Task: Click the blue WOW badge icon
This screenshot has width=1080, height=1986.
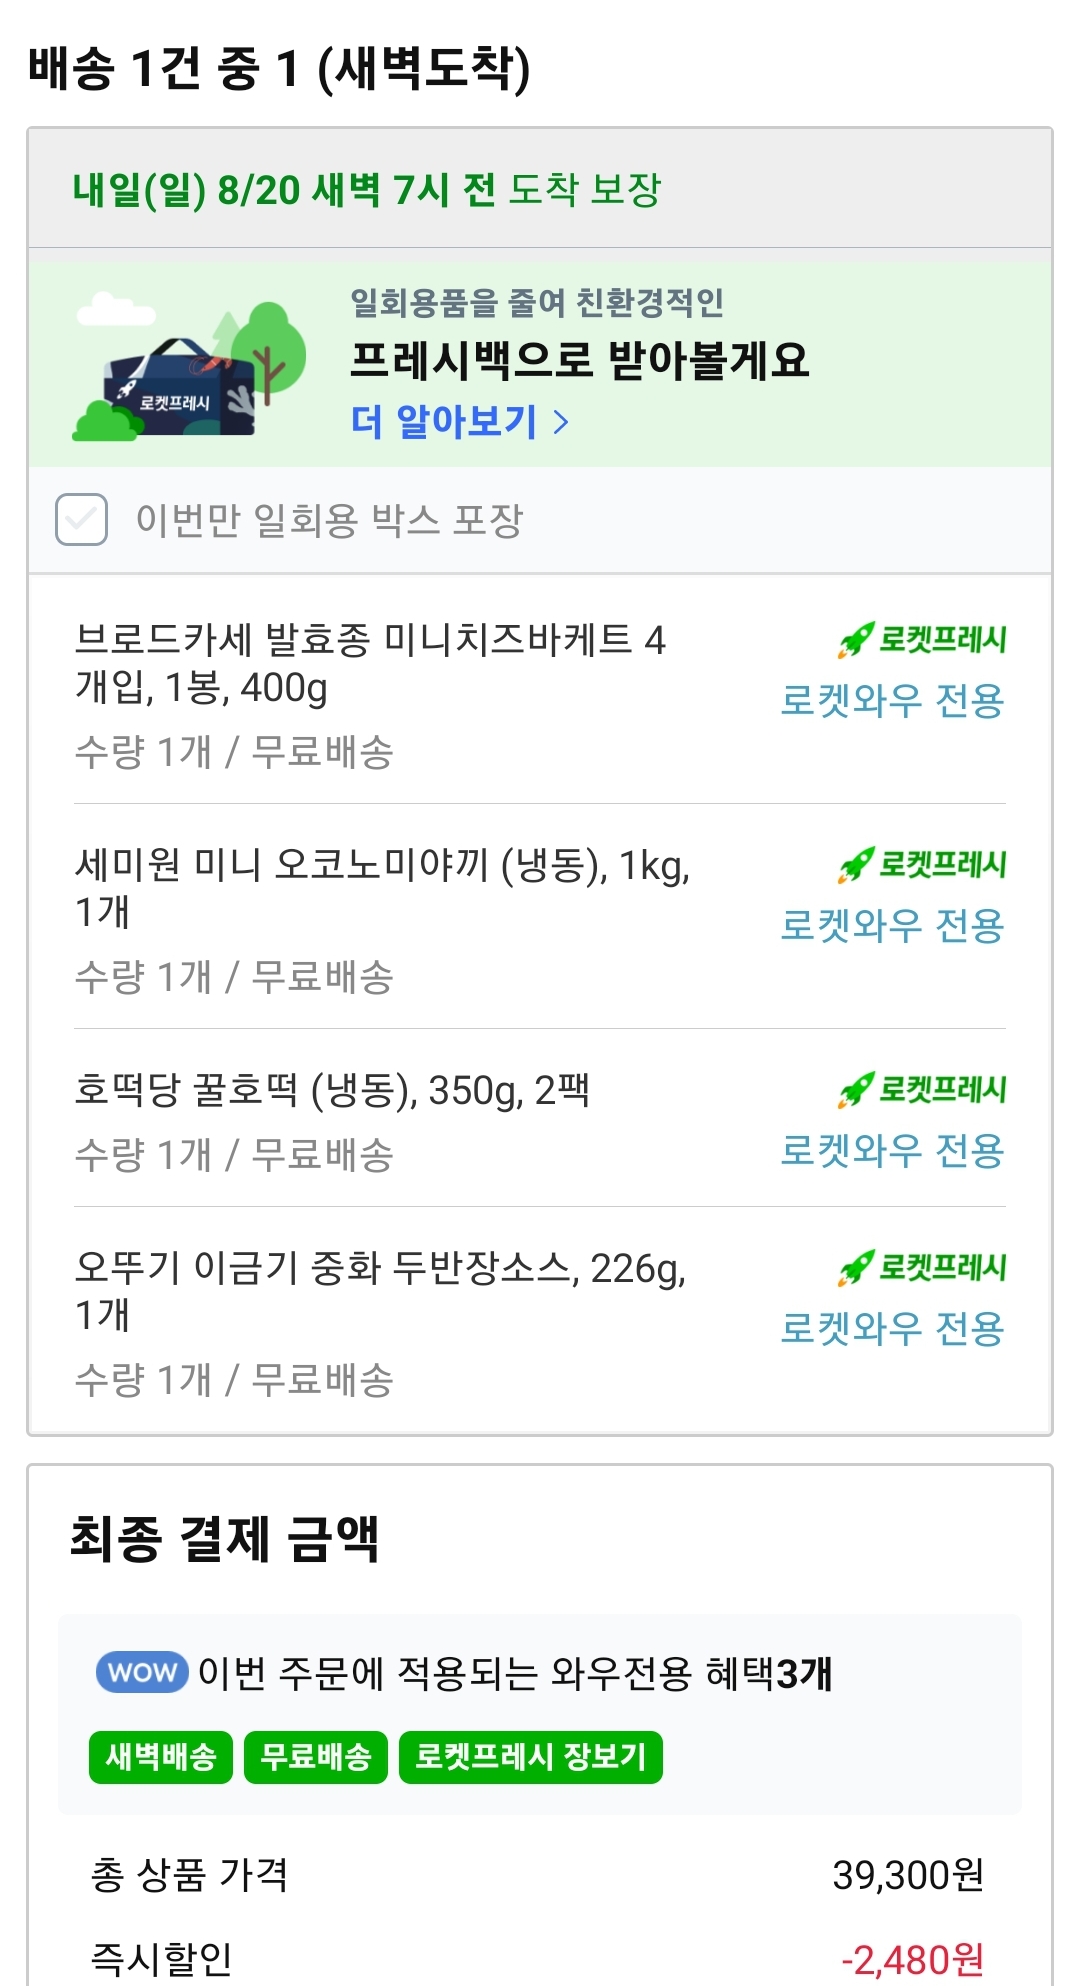Action: 142,1672
